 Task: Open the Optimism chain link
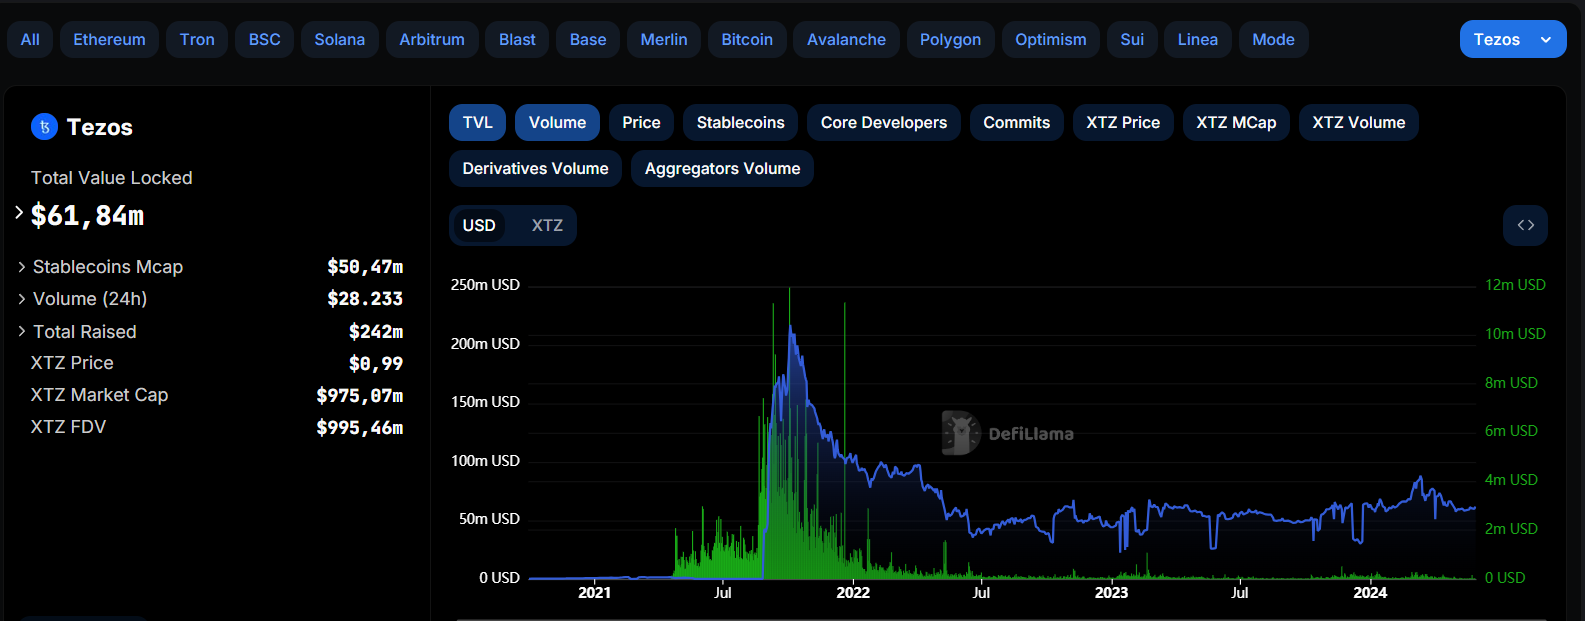[1050, 39]
